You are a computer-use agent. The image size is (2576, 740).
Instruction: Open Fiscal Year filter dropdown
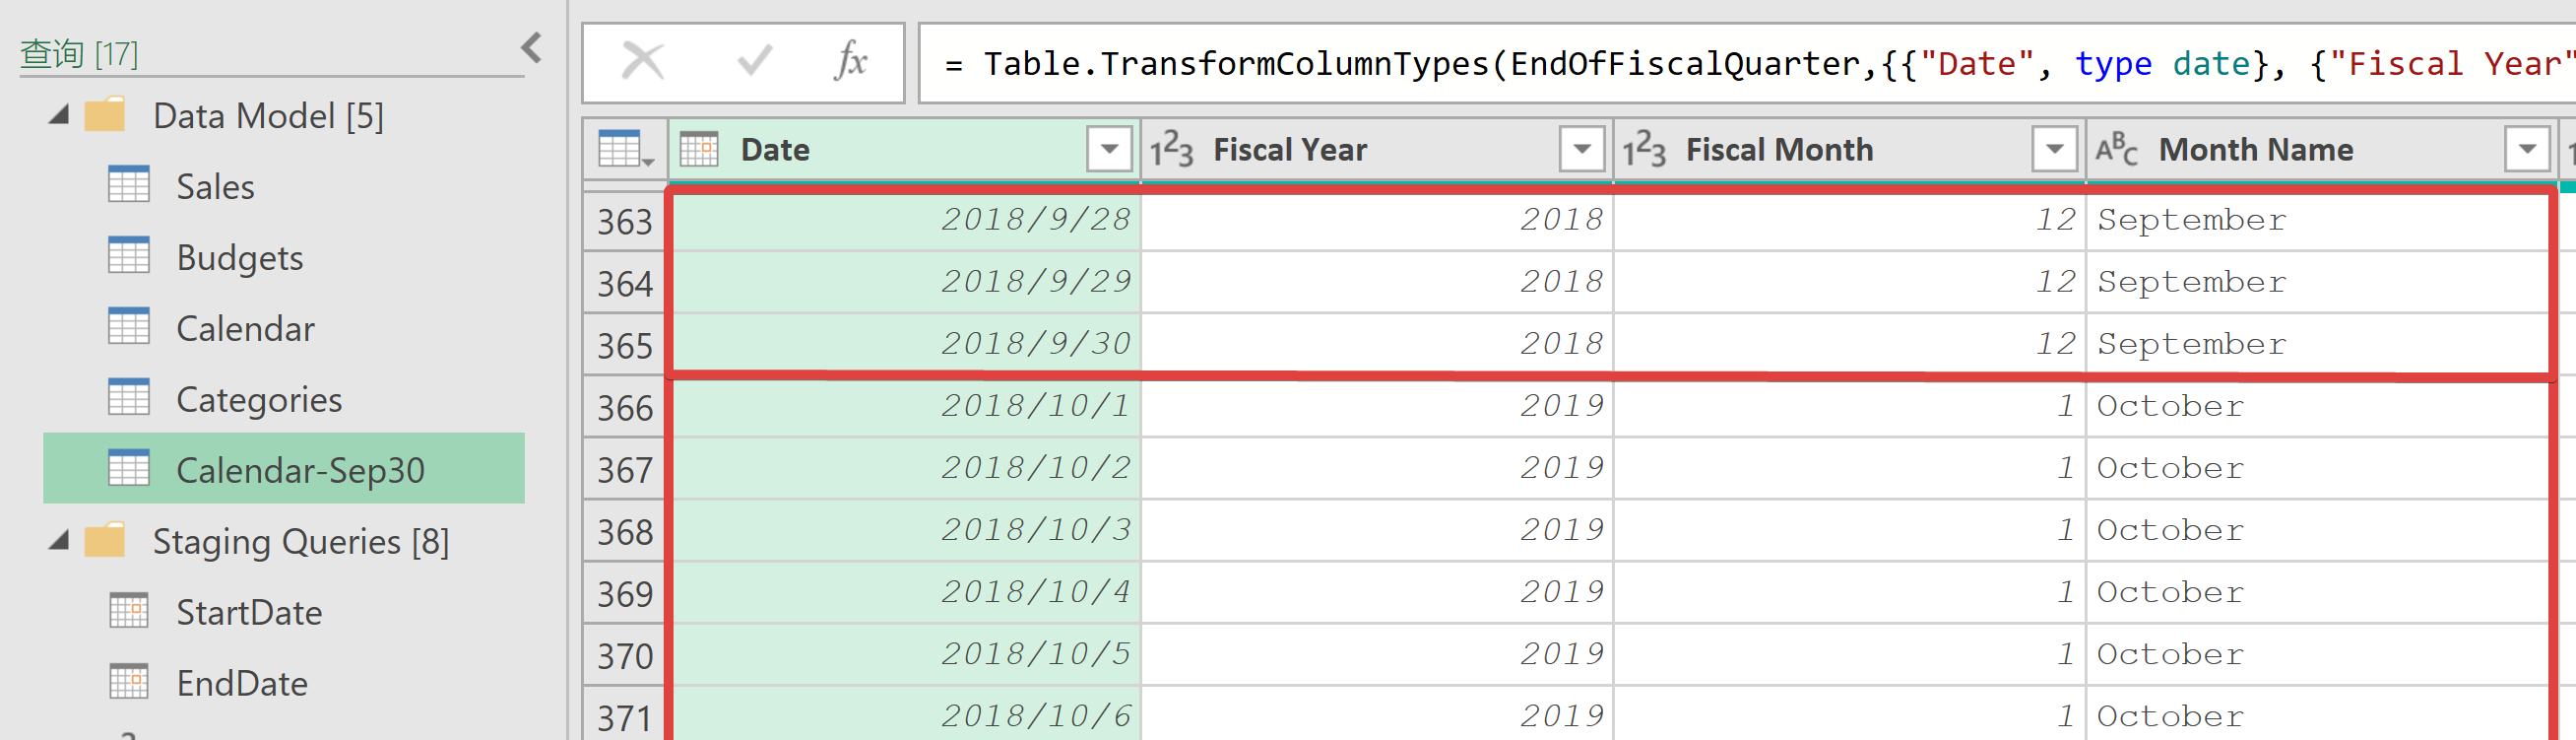(1582, 150)
